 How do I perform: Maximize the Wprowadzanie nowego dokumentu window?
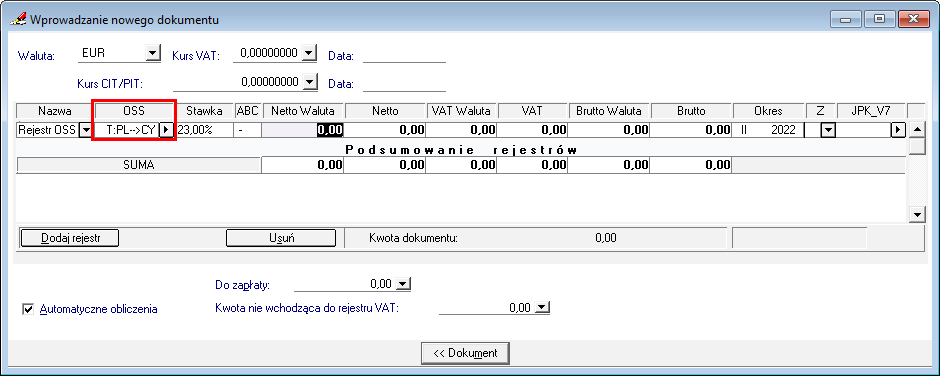[x=880, y=19]
